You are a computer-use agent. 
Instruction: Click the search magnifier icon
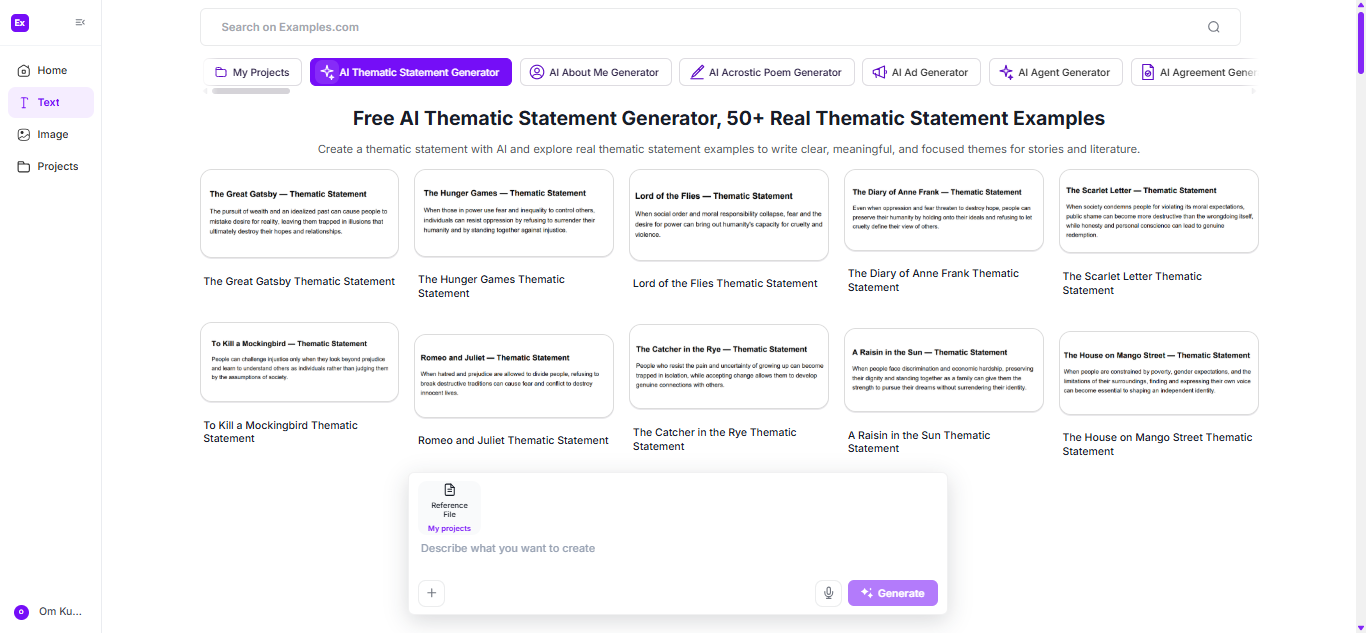pyautogui.click(x=1214, y=27)
